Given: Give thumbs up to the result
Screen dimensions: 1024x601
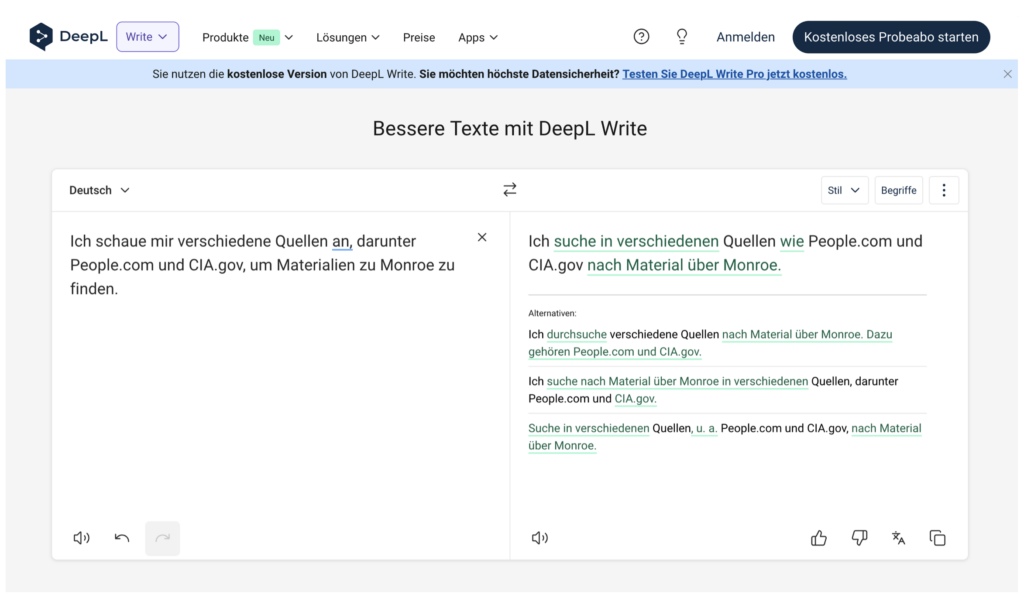Looking at the screenshot, I should tap(819, 538).
